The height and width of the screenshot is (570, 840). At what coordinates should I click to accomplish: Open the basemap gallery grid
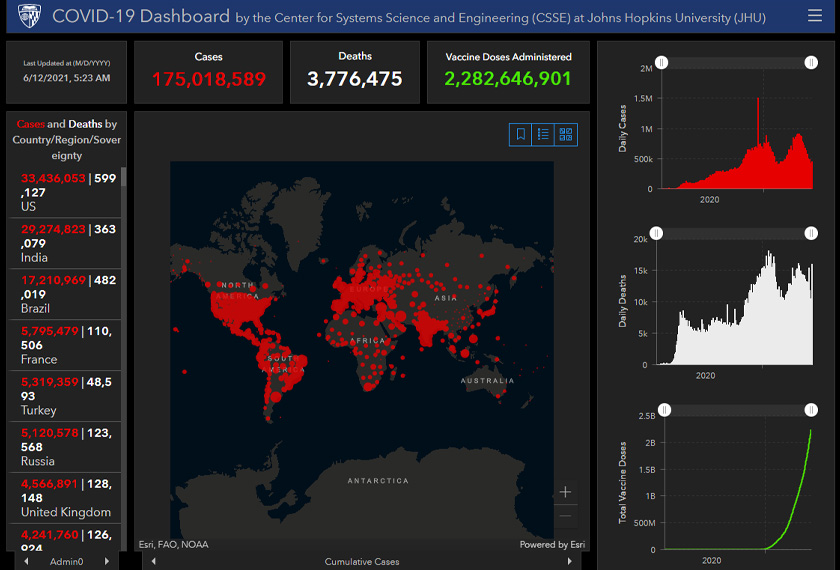[566, 134]
